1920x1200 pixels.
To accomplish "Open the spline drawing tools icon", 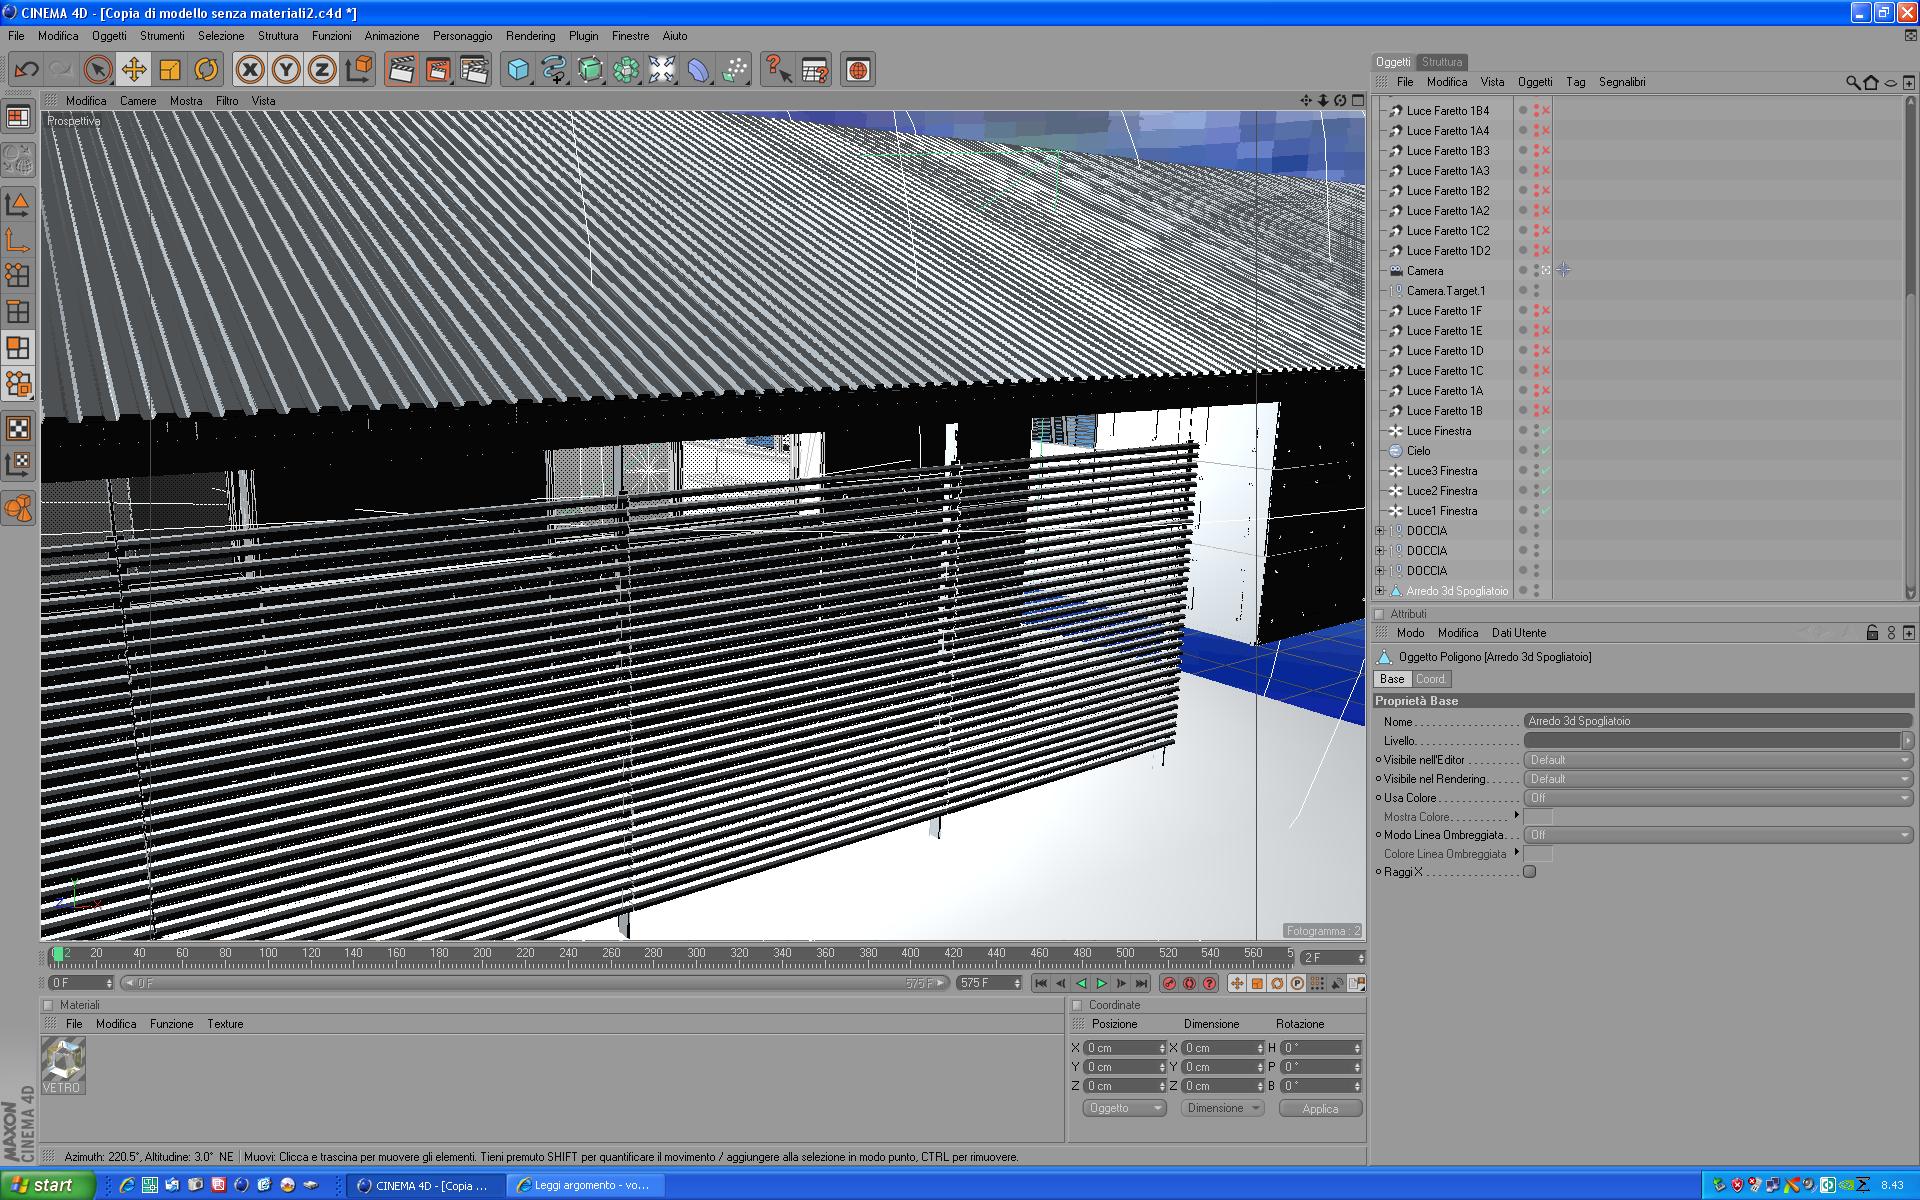I will 553,70.
